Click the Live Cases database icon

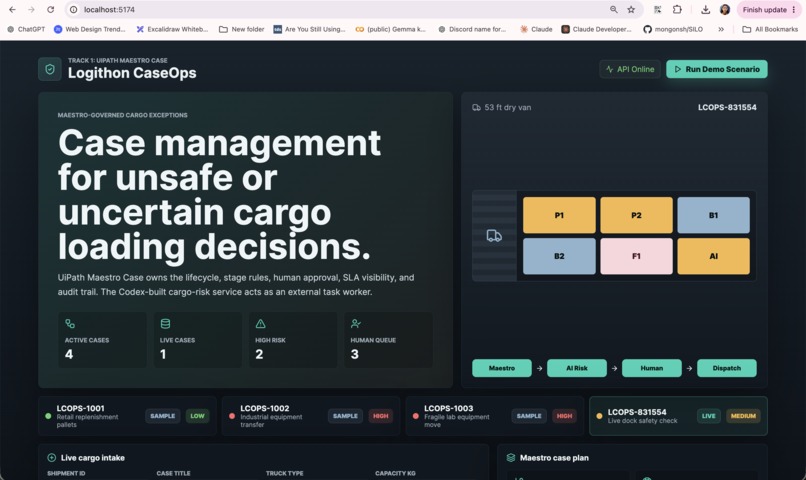pyautogui.click(x=165, y=324)
